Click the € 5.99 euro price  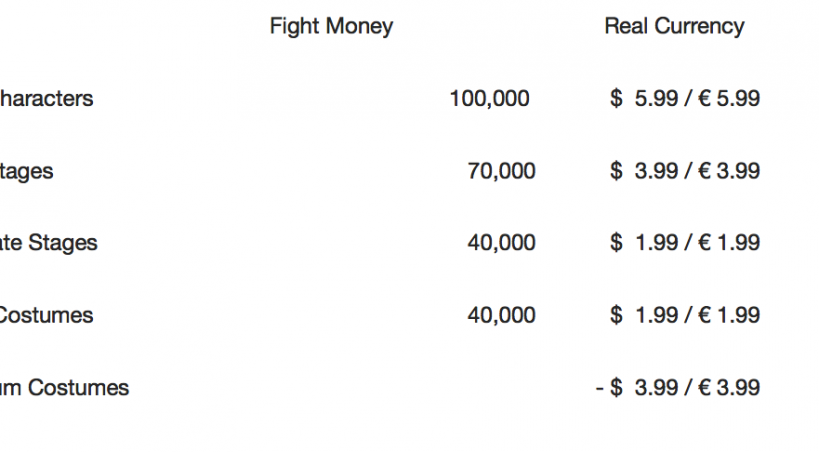pos(729,99)
